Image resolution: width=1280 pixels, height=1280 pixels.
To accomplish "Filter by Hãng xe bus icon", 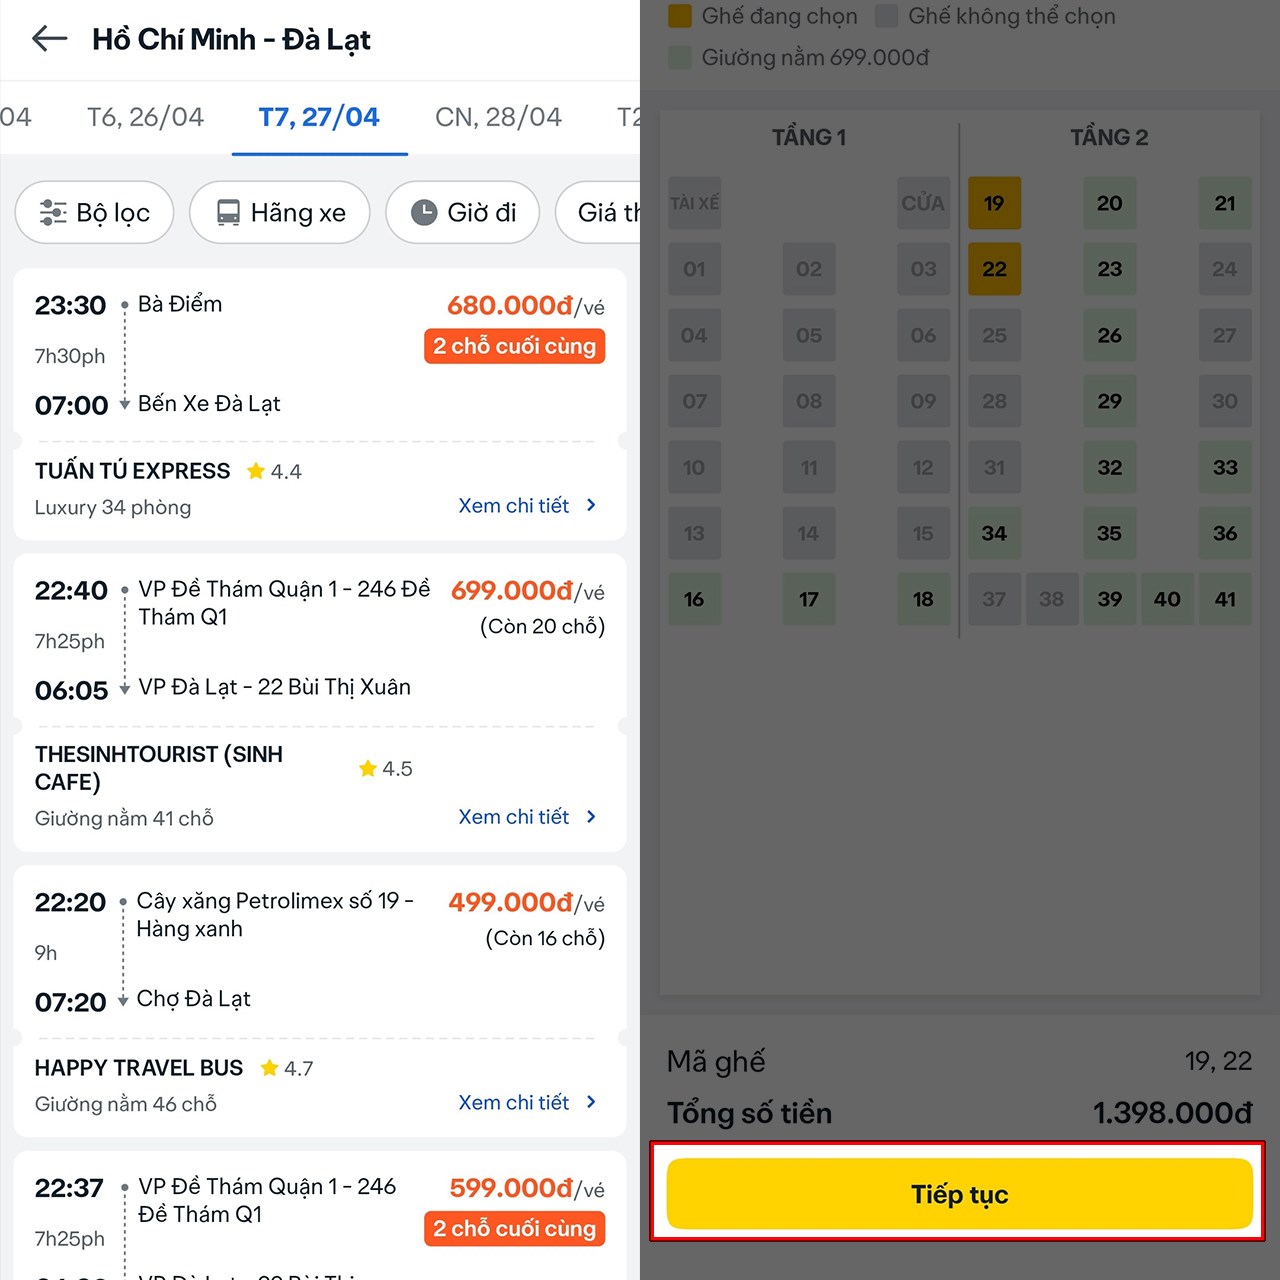I will point(280,212).
